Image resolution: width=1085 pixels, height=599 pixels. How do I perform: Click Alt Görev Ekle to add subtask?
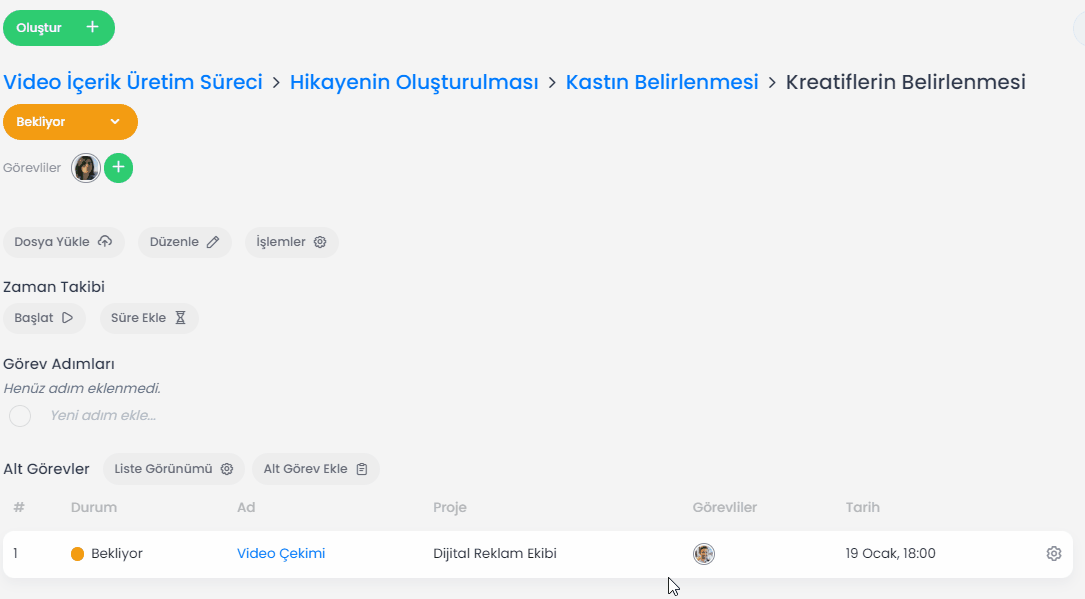315,469
